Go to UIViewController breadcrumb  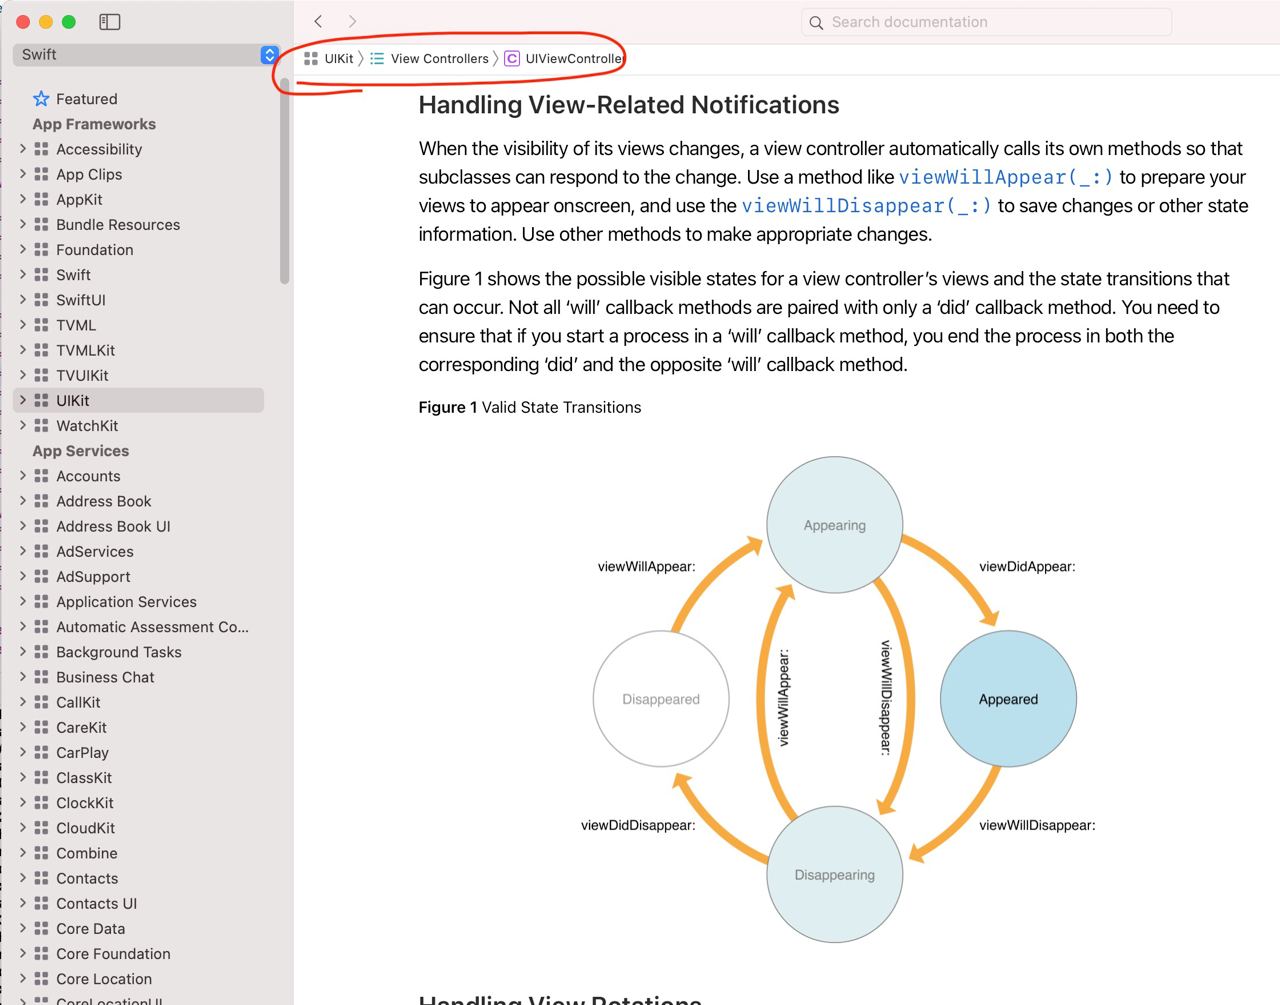[x=575, y=59]
